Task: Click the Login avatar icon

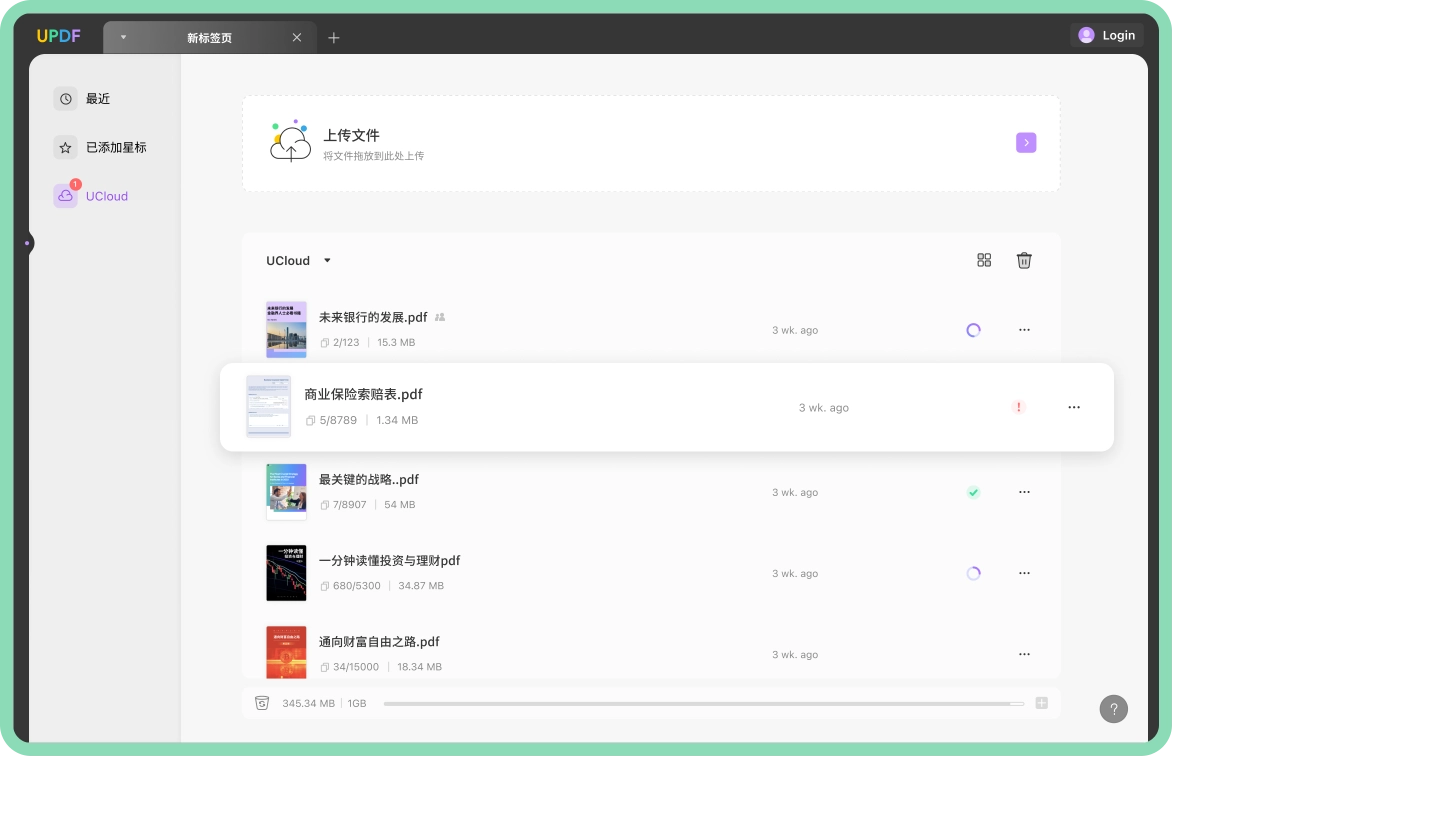Action: (x=1086, y=35)
